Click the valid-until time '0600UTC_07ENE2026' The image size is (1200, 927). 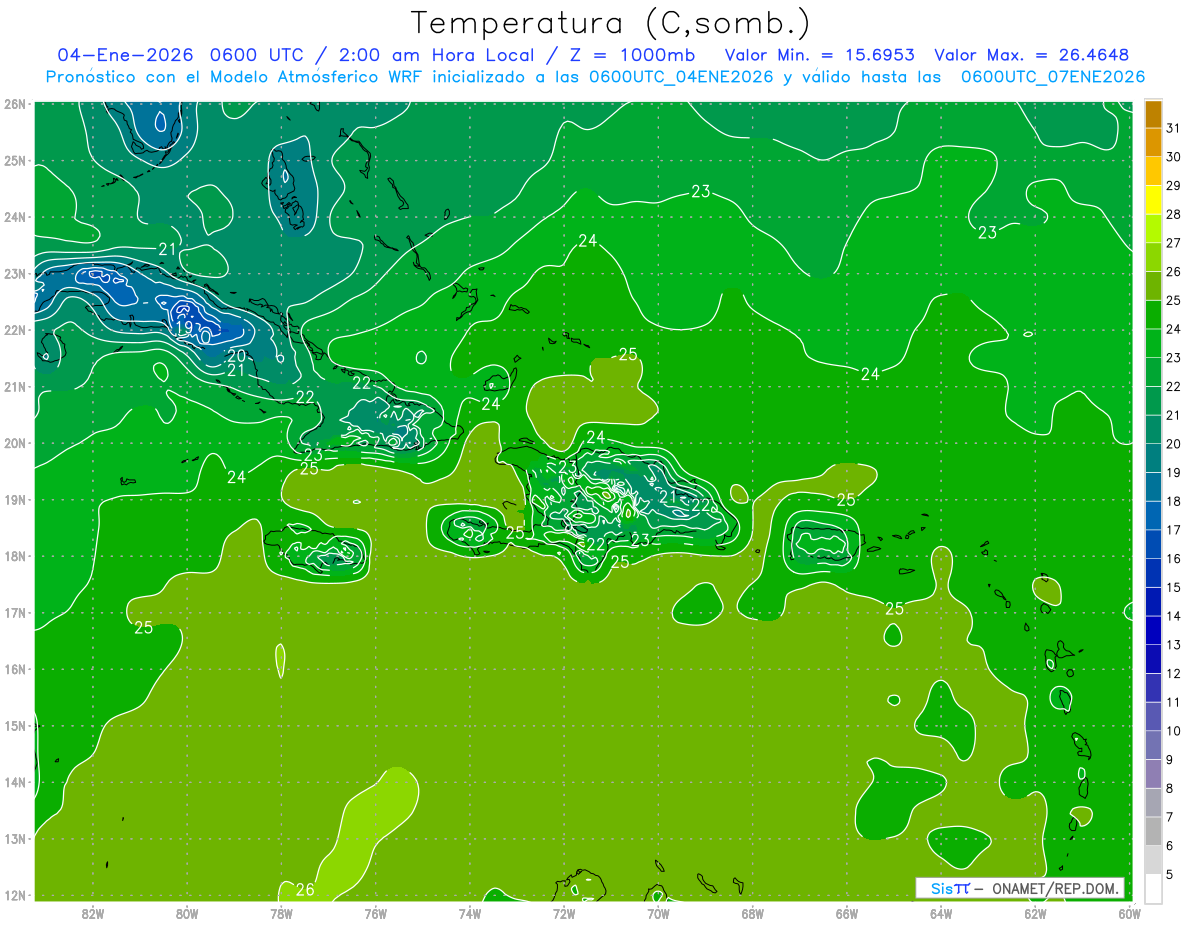[1053, 77]
